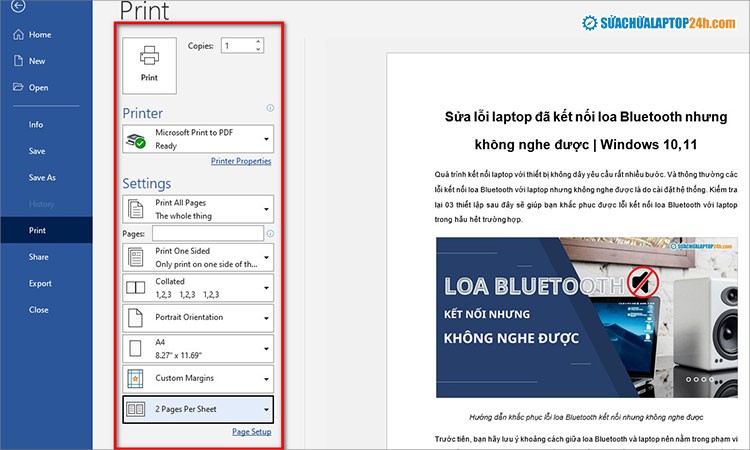Image resolution: width=750 pixels, height=450 pixels.
Task: Click the A4 paper size icon
Action: coord(135,348)
